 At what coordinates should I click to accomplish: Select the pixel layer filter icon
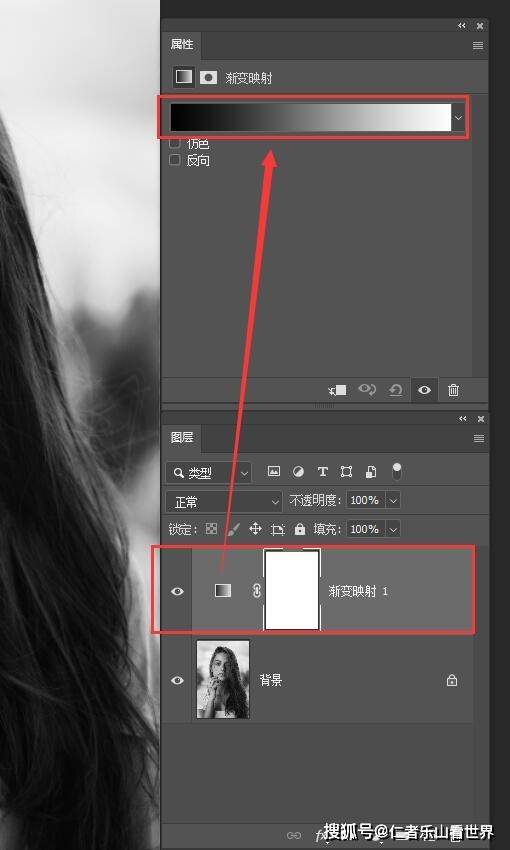274,472
